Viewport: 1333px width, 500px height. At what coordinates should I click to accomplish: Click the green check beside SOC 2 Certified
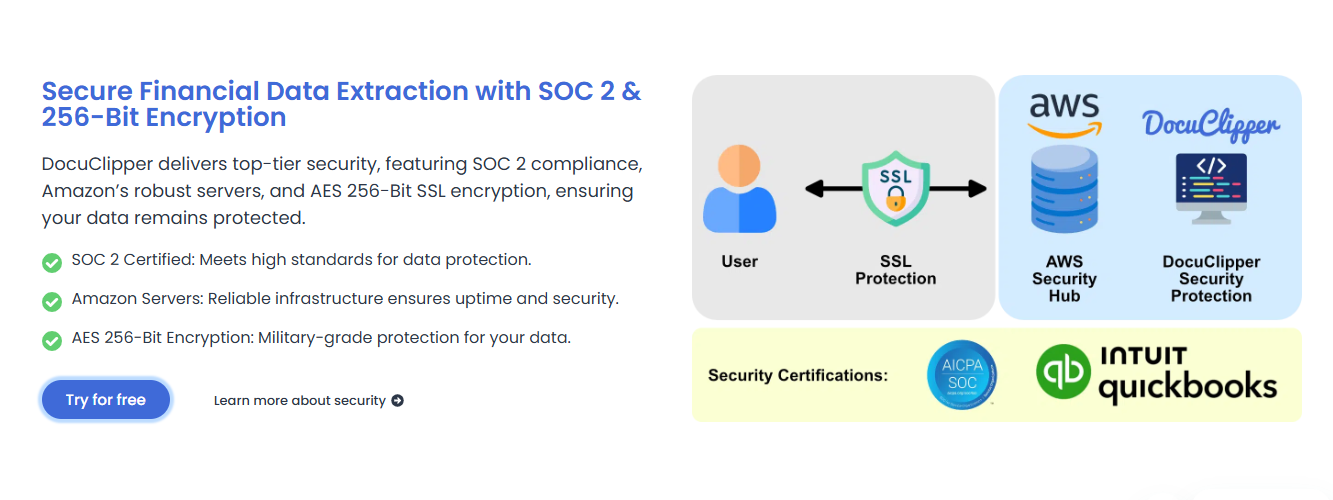(x=52, y=262)
